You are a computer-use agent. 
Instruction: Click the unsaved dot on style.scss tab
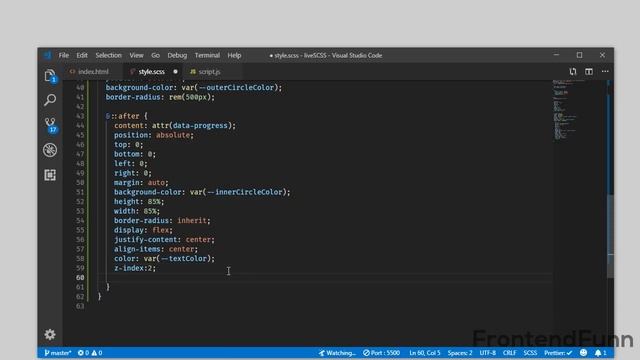click(x=176, y=71)
